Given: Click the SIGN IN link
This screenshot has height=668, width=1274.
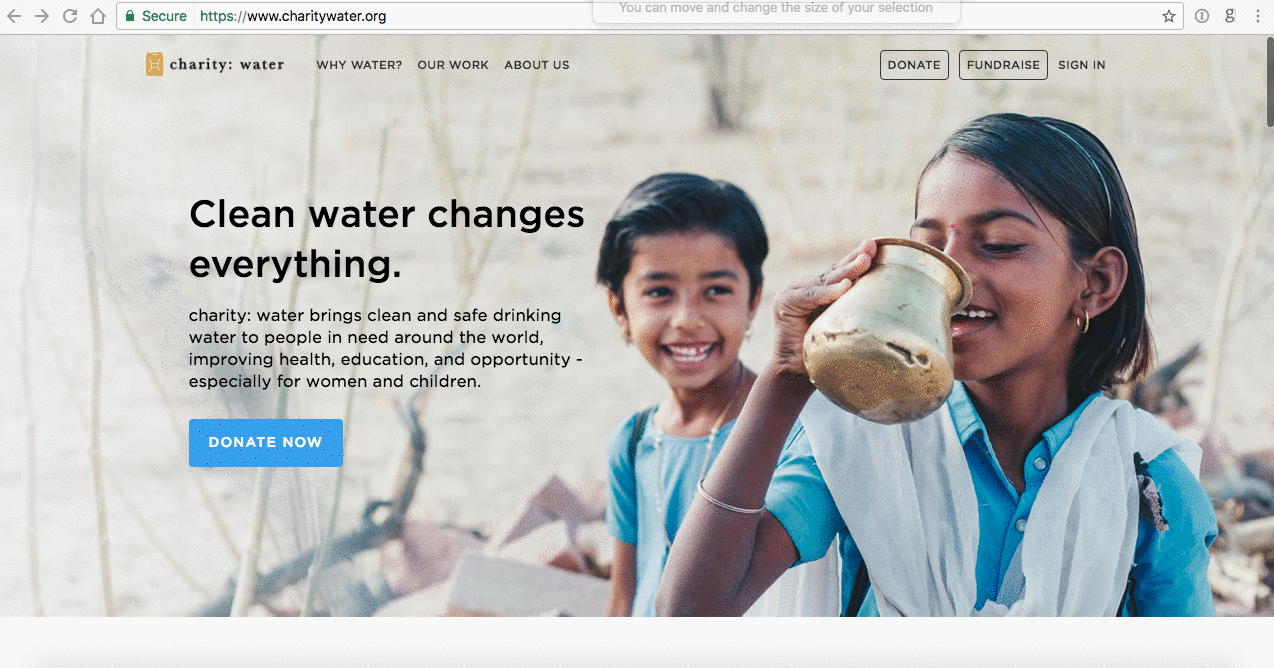Looking at the screenshot, I should click(x=1082, y=65).
